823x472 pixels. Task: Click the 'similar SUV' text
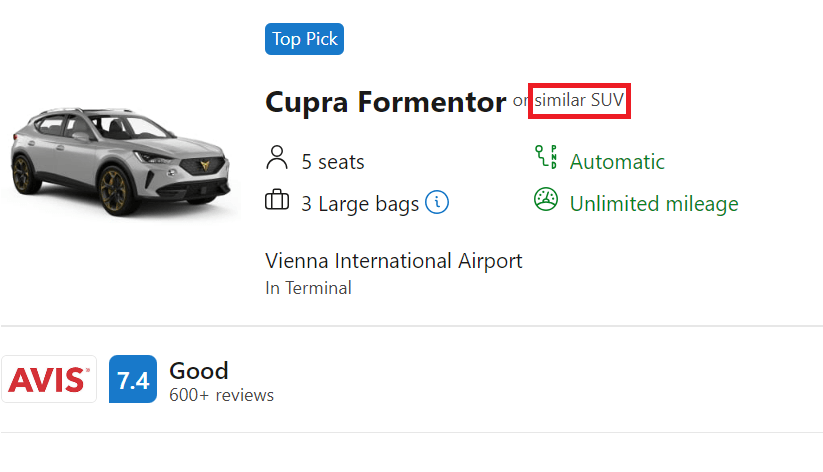[x=579, y=102]
